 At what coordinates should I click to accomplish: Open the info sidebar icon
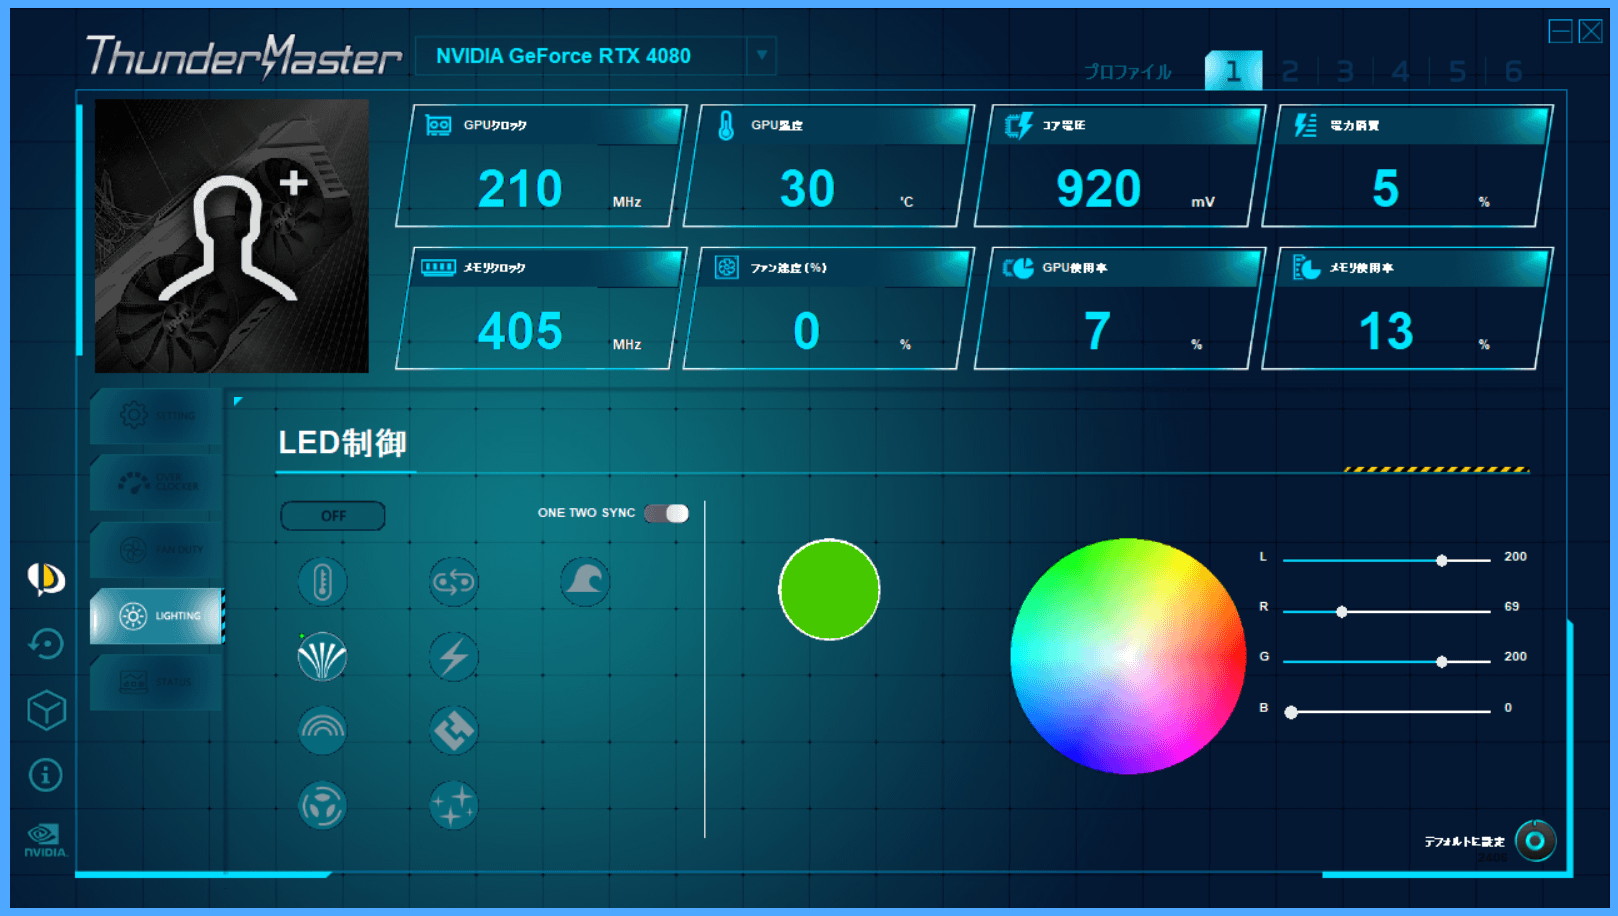point(46,775)
